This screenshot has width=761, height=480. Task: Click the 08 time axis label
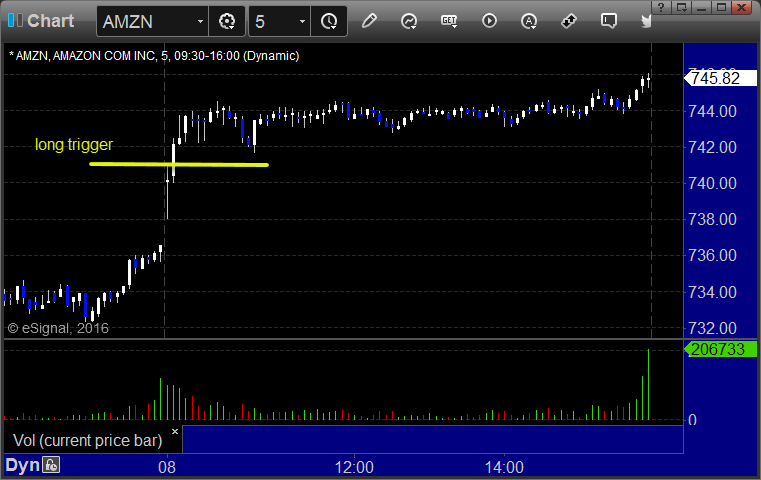(x=167, y=467)
